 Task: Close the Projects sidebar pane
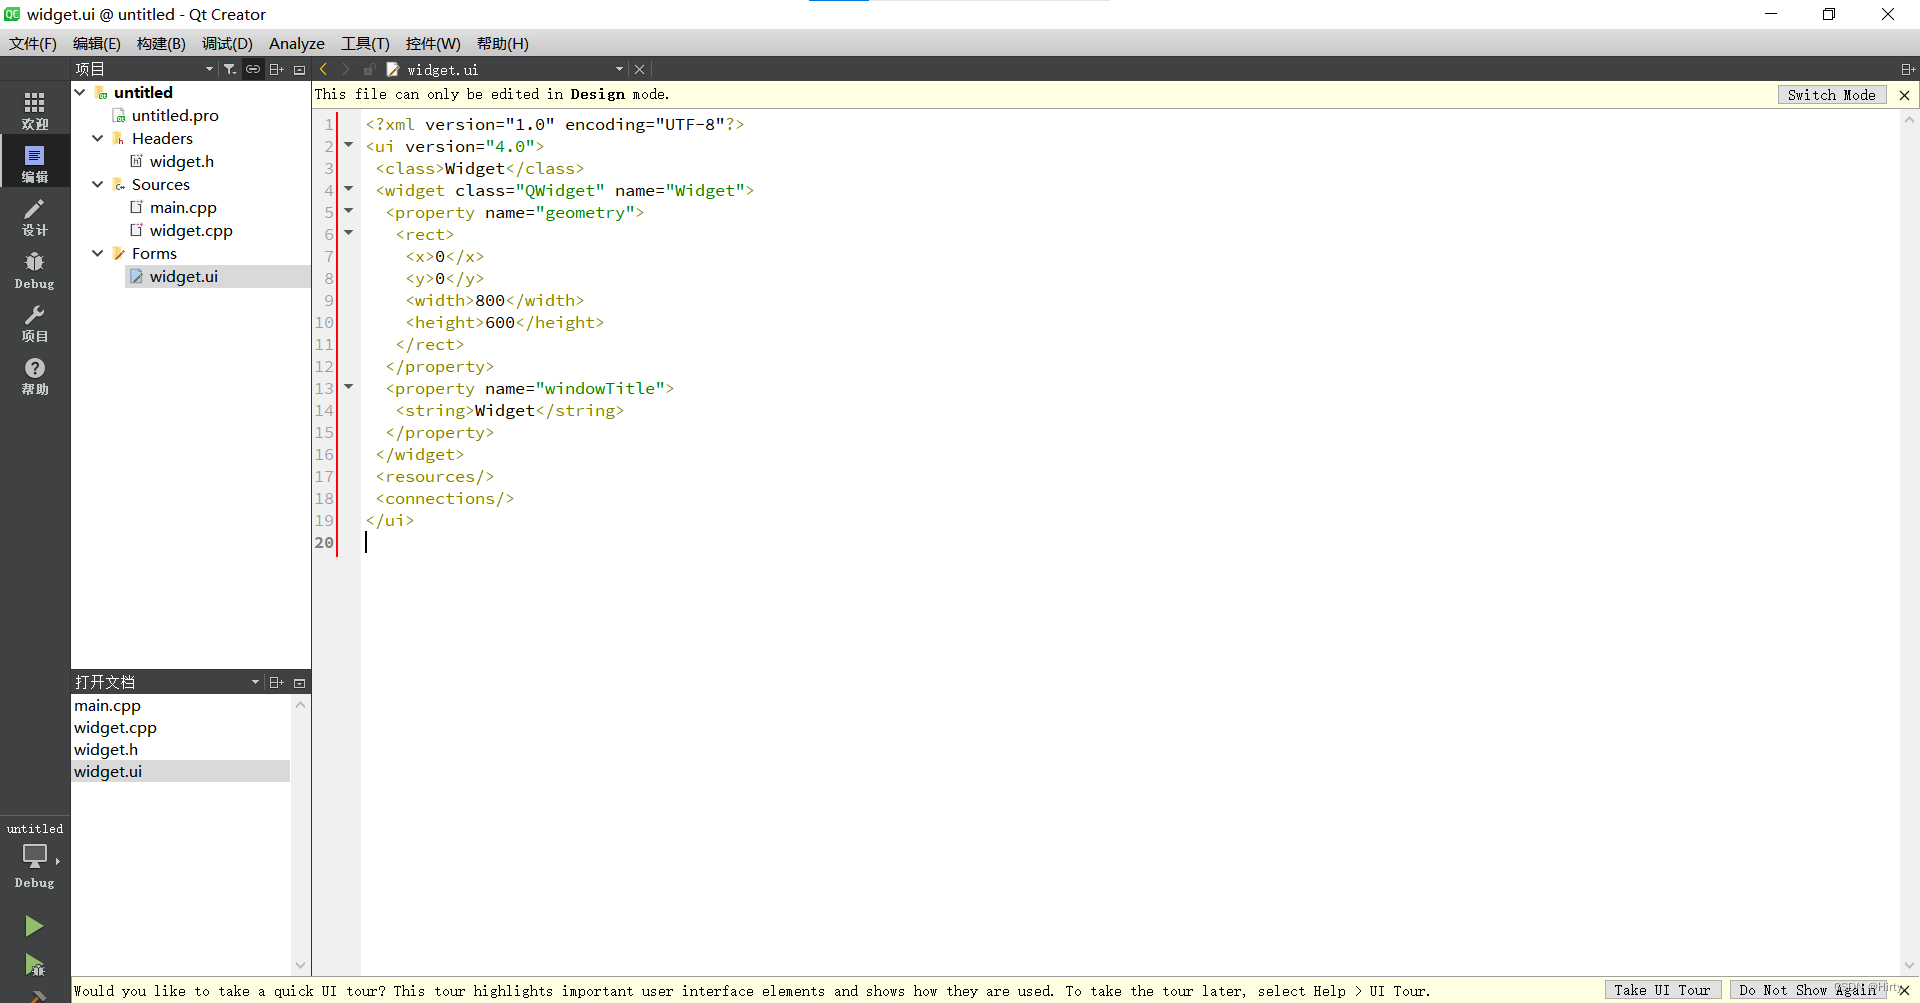[299, 69]
